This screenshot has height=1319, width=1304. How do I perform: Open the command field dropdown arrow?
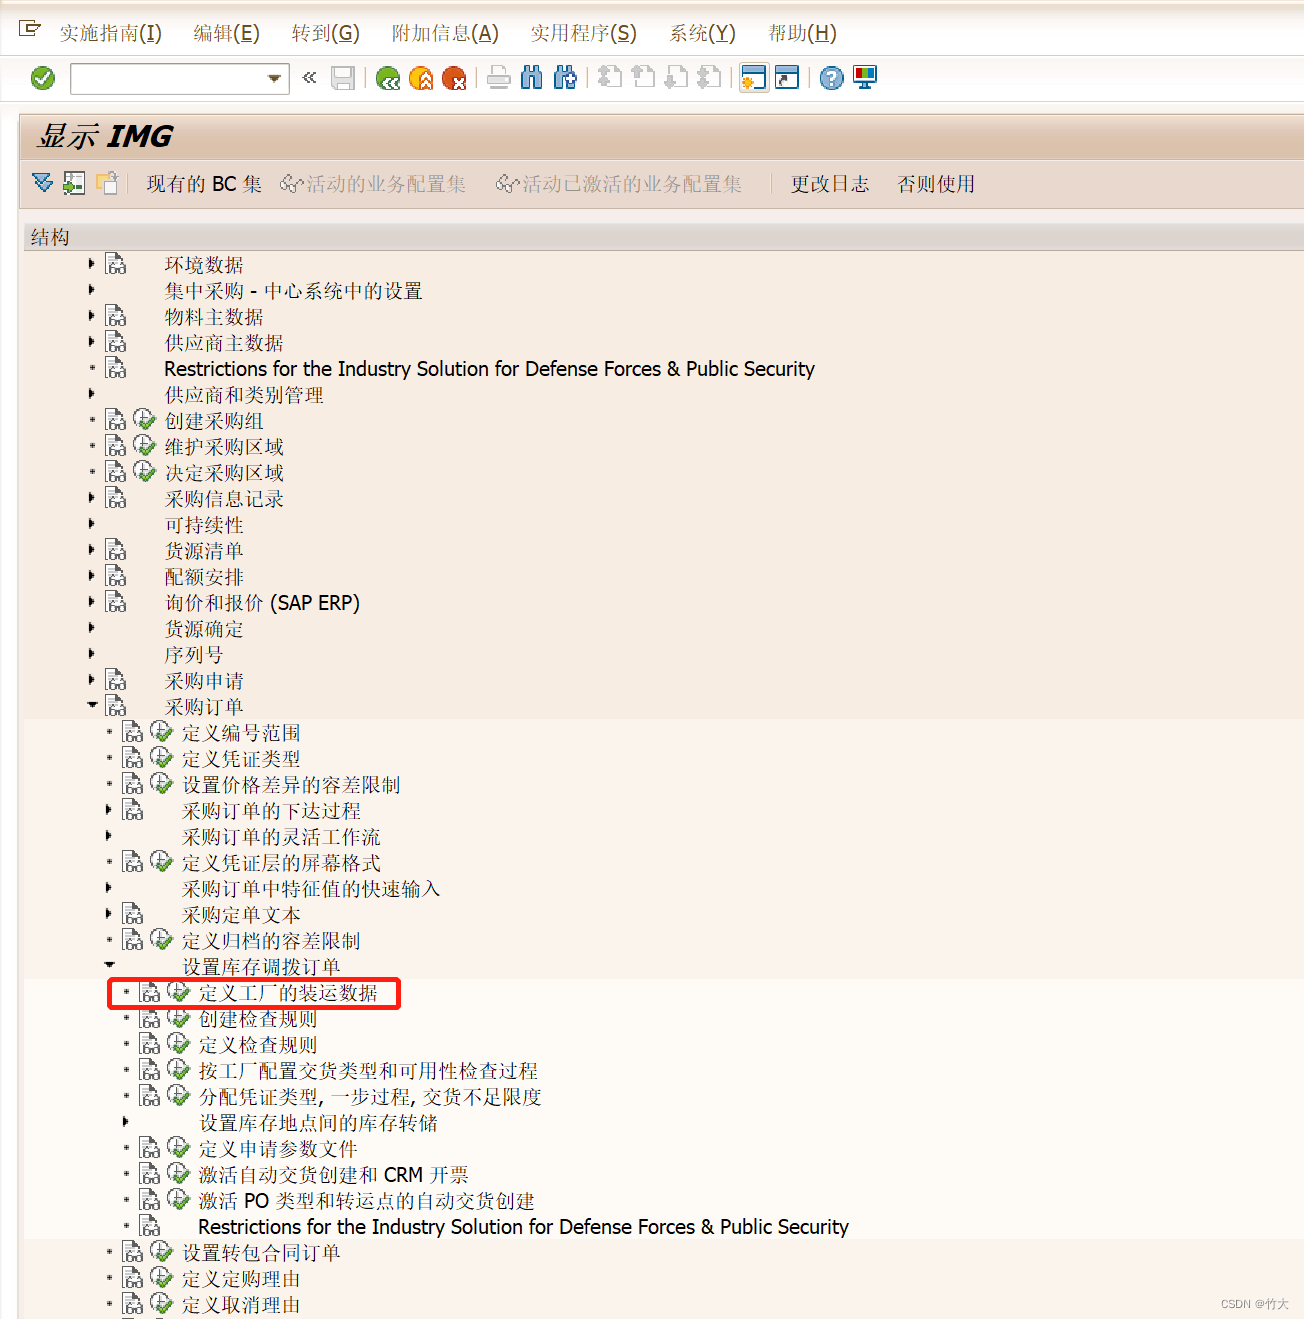tap(273, 78)
